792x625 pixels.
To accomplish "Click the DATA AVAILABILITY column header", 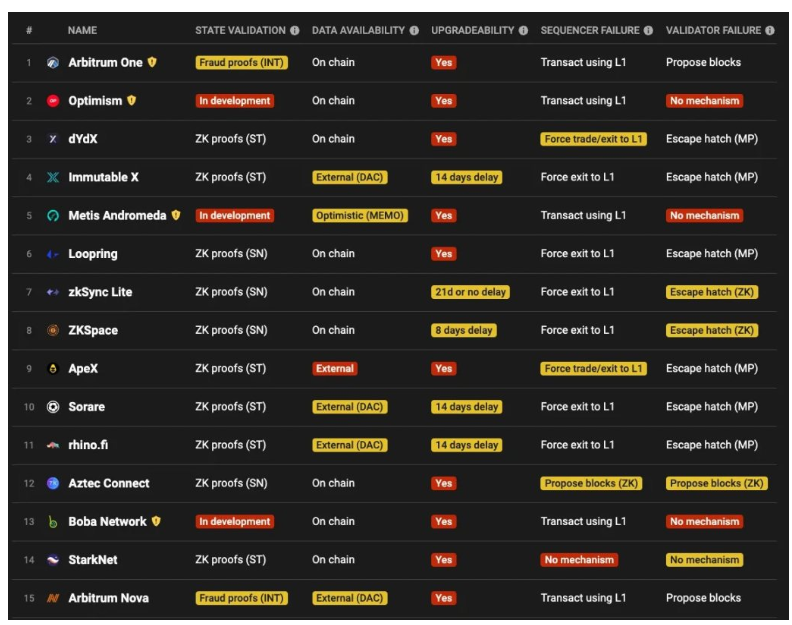I will (x=358, y=30).
